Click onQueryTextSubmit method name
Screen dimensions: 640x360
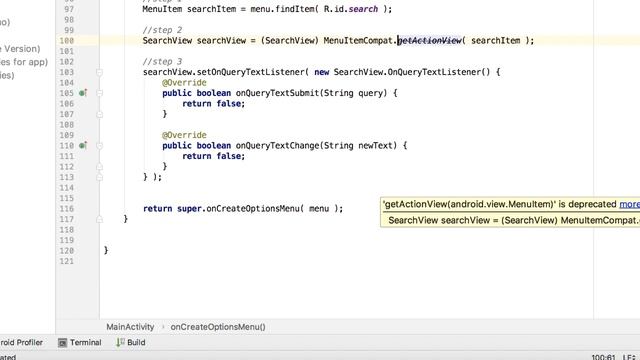[x=277, y=93]
